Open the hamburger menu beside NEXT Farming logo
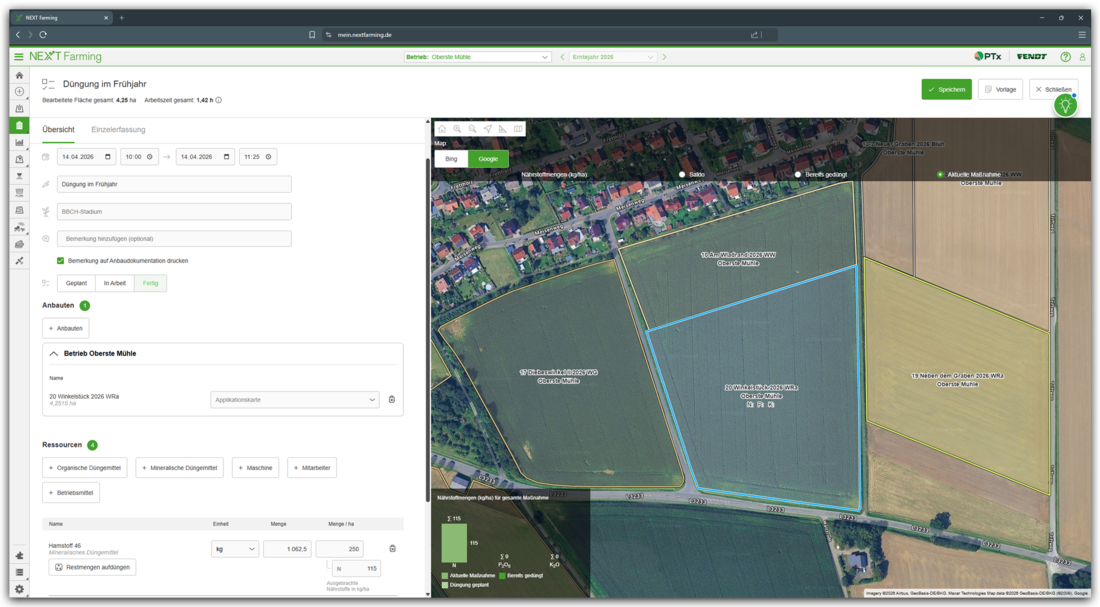The width and height of the screenshot is (1100, 607). coord(18,57)
